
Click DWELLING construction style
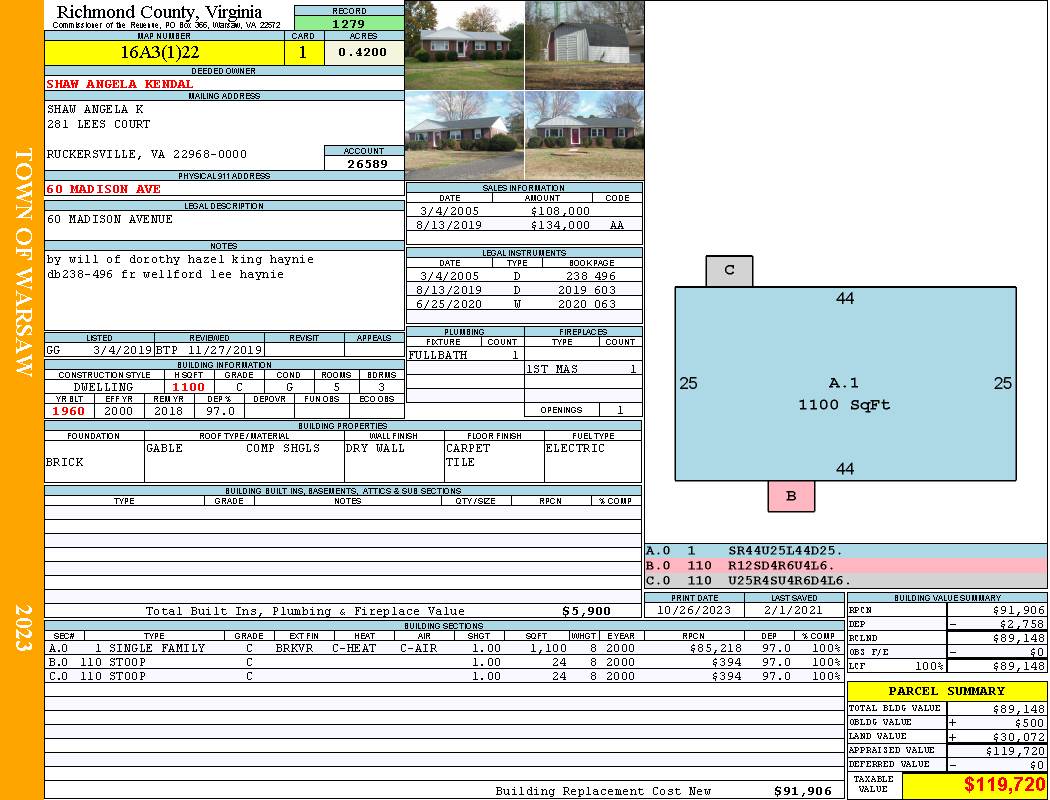click(103, 387)
